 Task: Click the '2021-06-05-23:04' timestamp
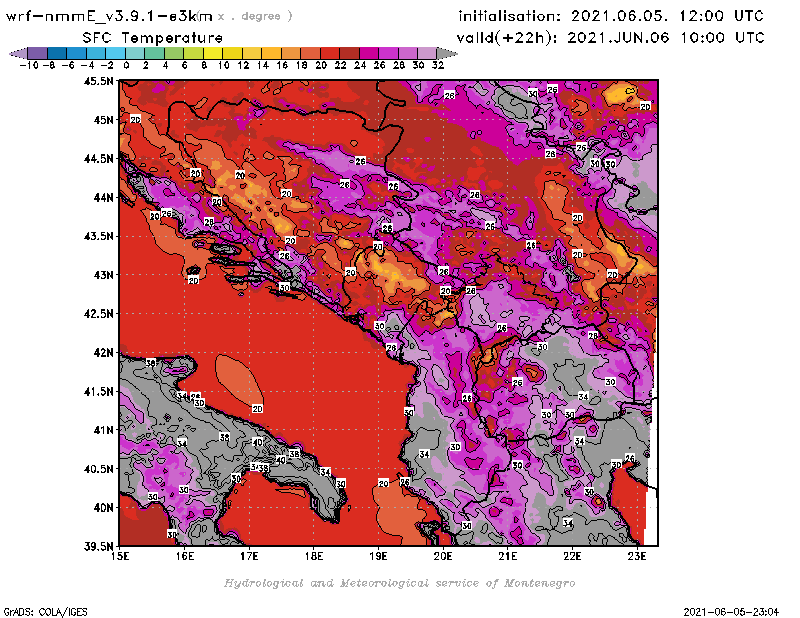tap(731, 612)
